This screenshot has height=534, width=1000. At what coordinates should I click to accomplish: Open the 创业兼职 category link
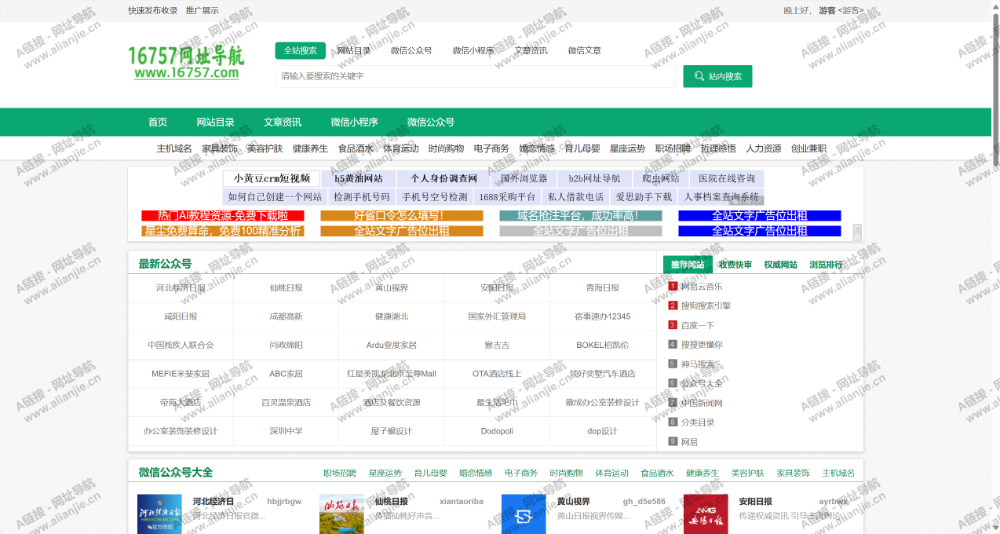coord(809,148)
